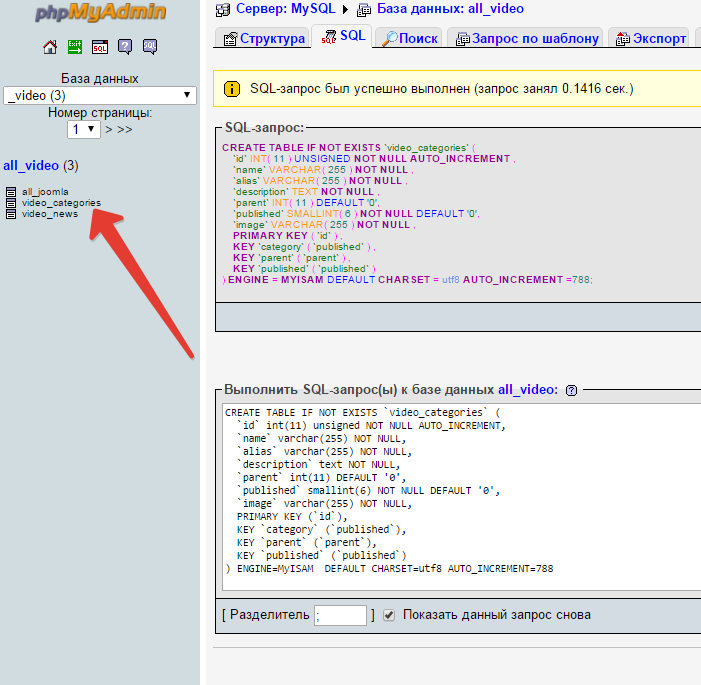Click the phpMyAdmin logo
Viewport: 701px width, 685px height.
click(100, 13)
